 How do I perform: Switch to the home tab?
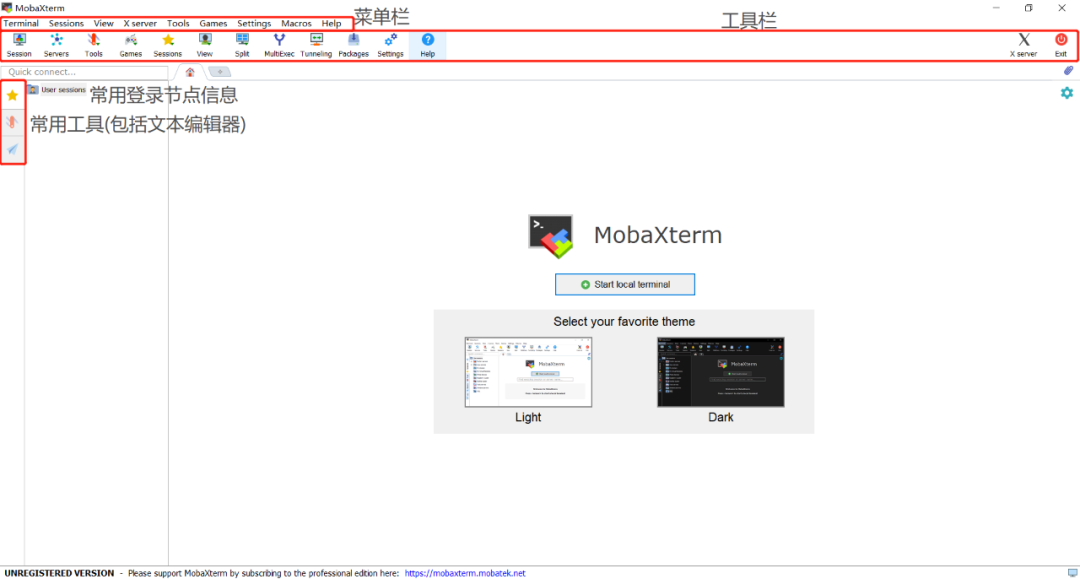click(x=189, y=72)
